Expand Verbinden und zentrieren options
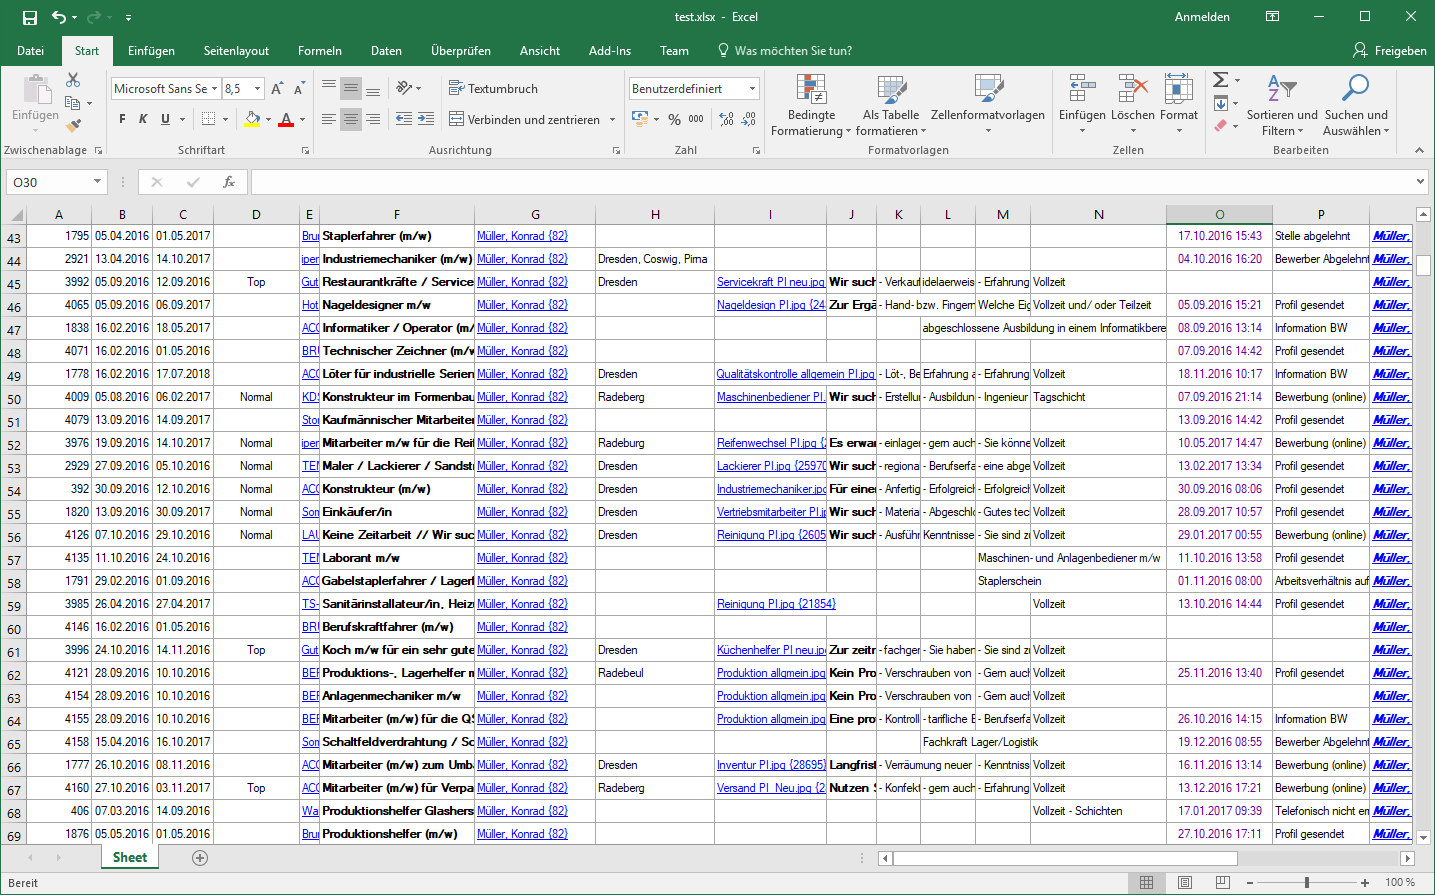This screenshot has height=895, width=1435. coord(613,119)
